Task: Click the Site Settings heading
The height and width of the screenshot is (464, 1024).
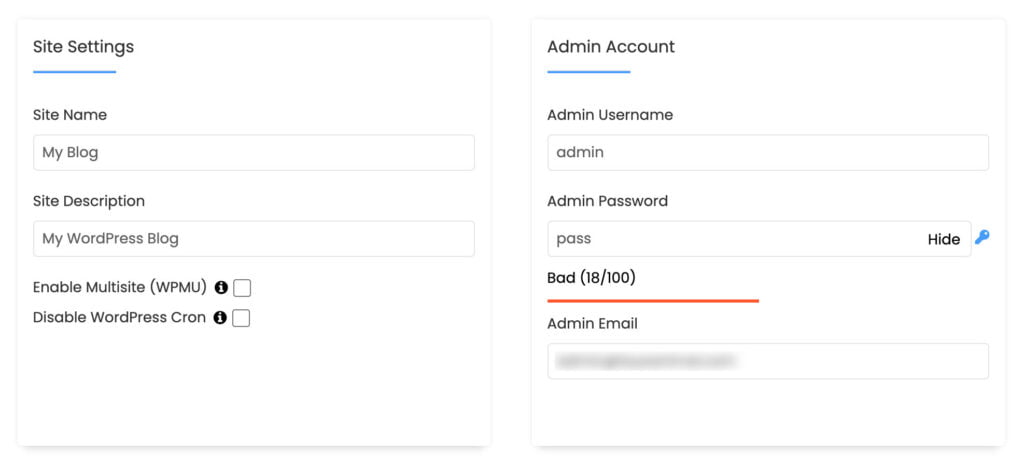Action: pos(84,46)
